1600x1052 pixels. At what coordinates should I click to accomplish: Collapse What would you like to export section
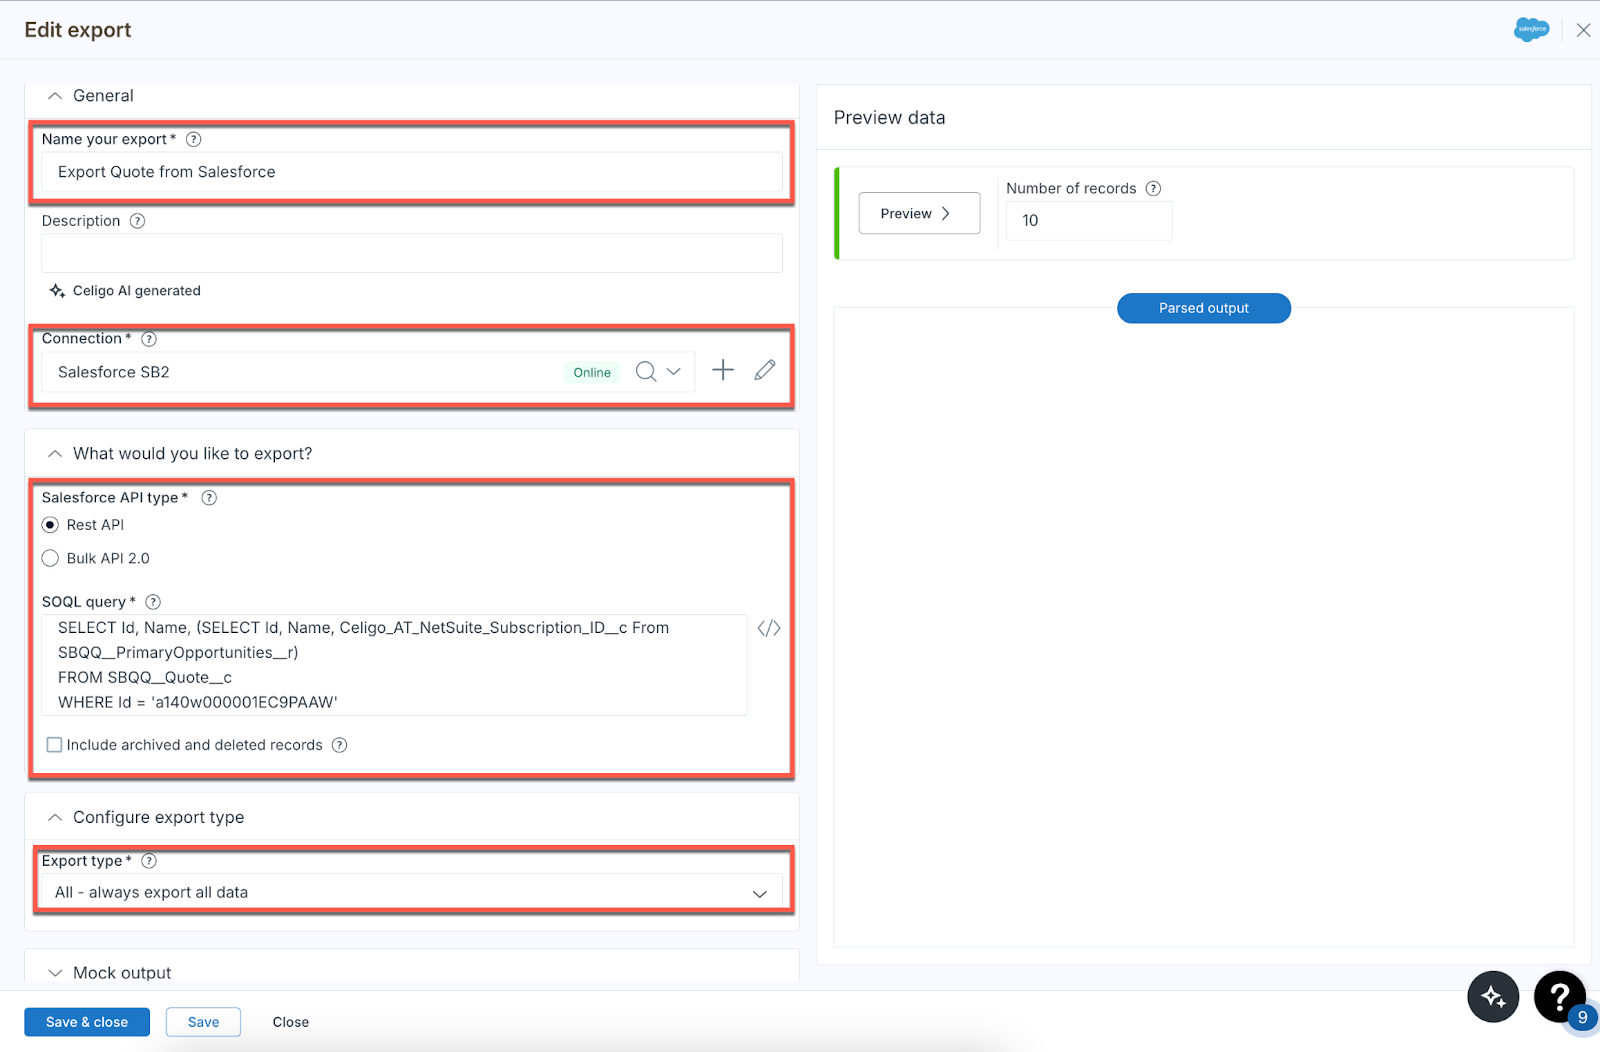click(x=55, y=454)
